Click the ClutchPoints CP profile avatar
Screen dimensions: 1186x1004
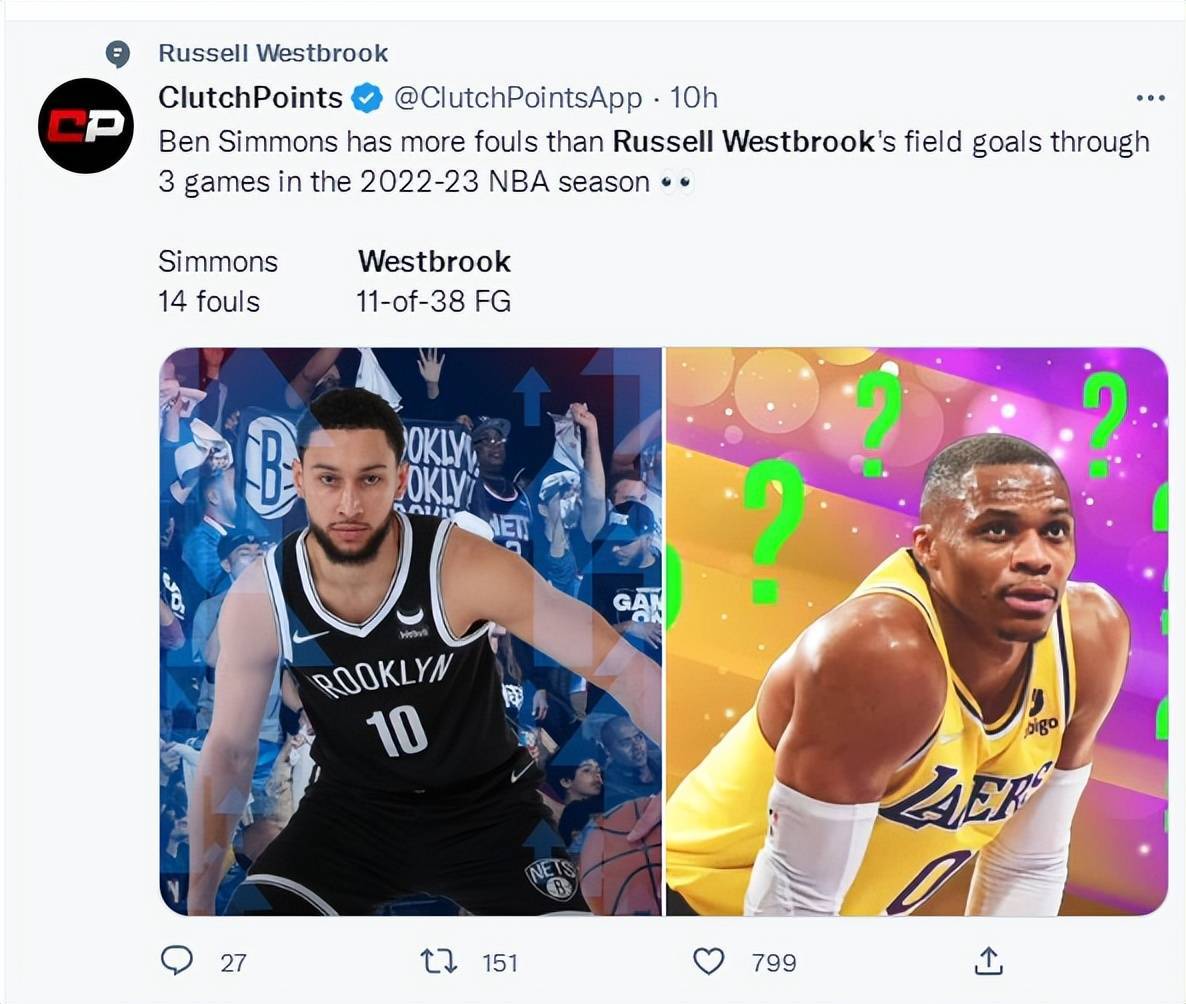point(86,126)
